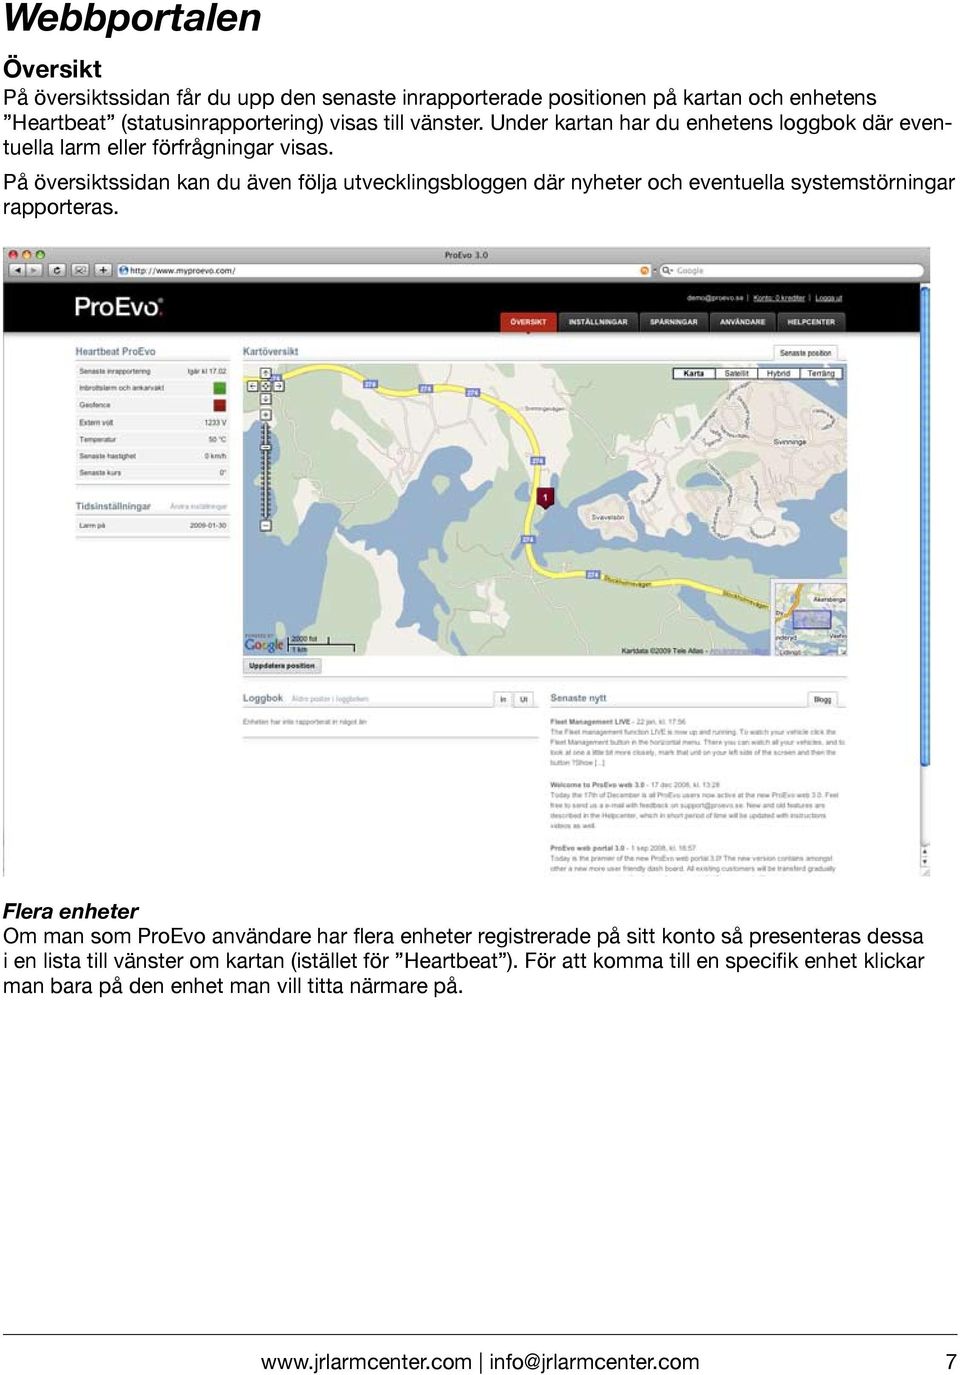The height and width of the screenshot is (1375, 960).
Task: Click the red position marker 1
Action: (x=545, y=498)
